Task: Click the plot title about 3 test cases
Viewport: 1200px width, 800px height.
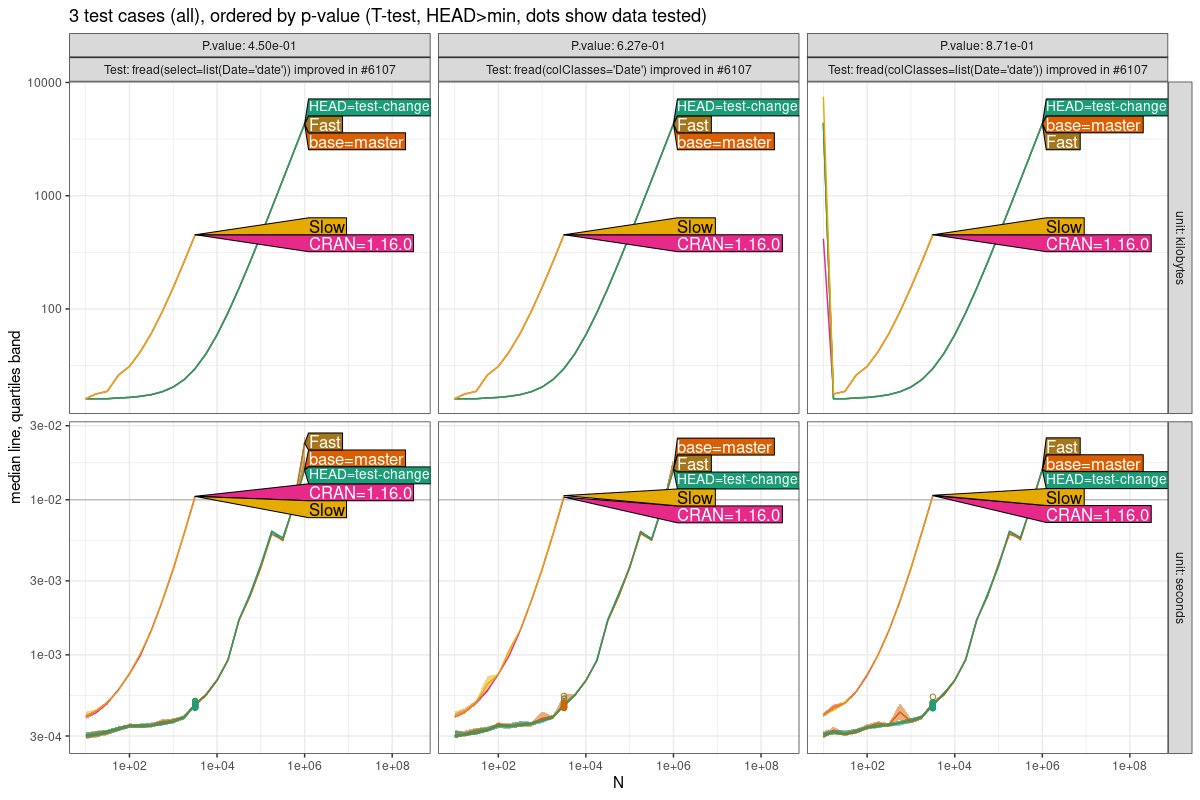Action: [388, 15]
